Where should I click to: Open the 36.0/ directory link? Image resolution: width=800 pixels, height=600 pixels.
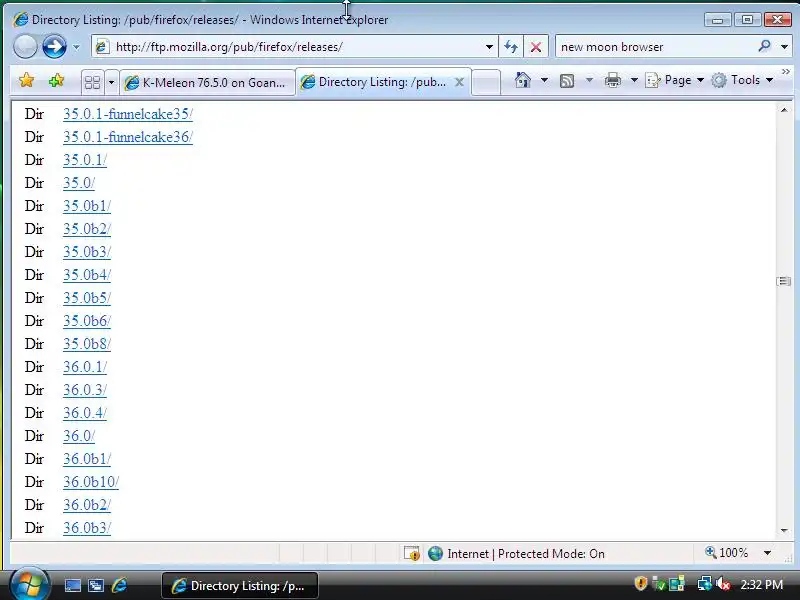pyautogui.click(x=79, y=436)
